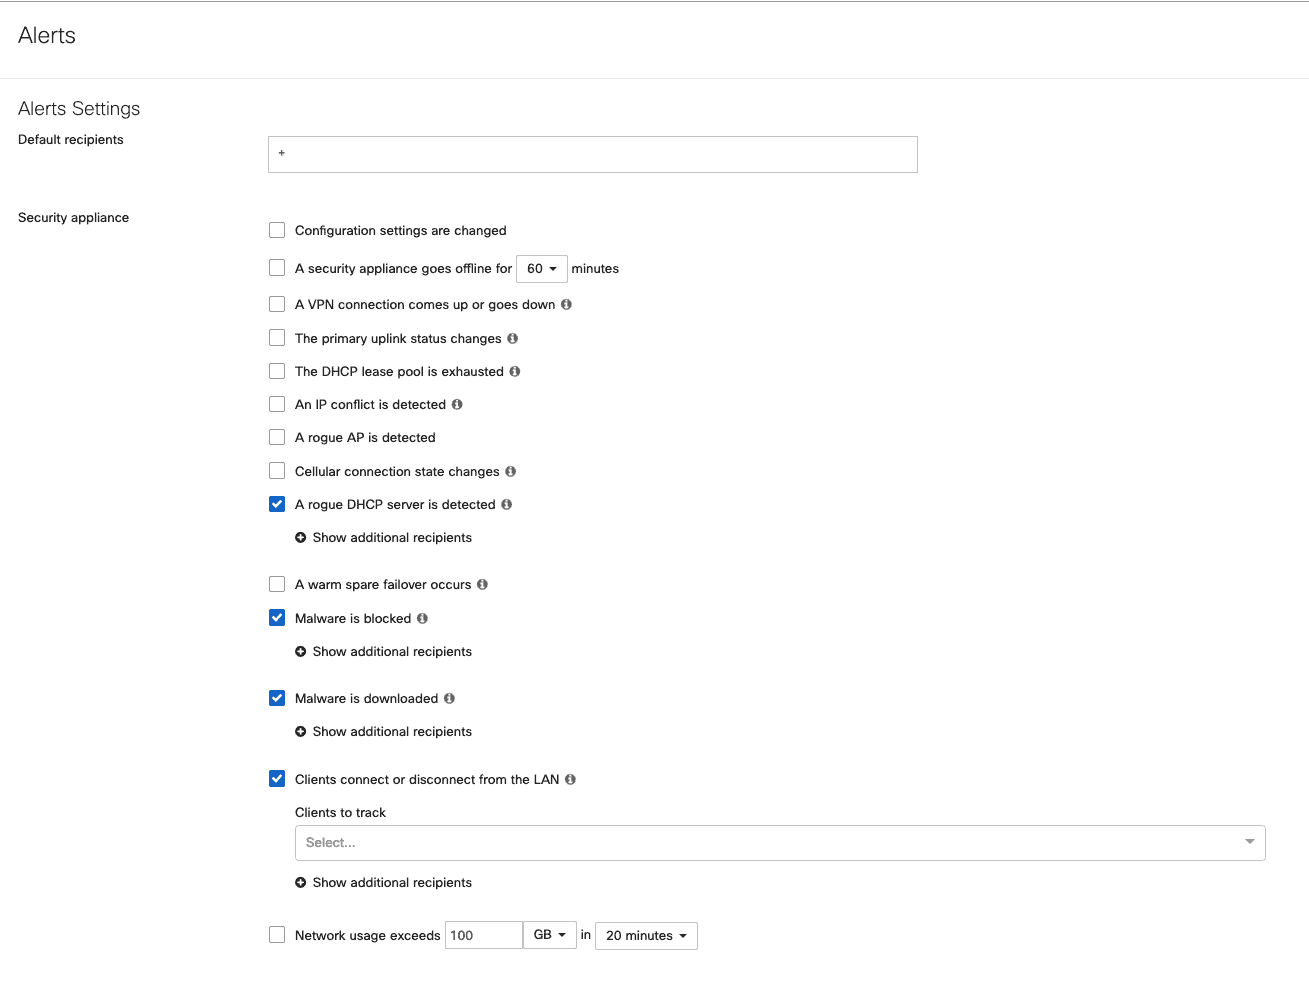Click the info icon beside "A VPN connection comes up or goes down"
Image resolution: width=1309 pixels, height=990 pixels.
(x=566, y=304)
